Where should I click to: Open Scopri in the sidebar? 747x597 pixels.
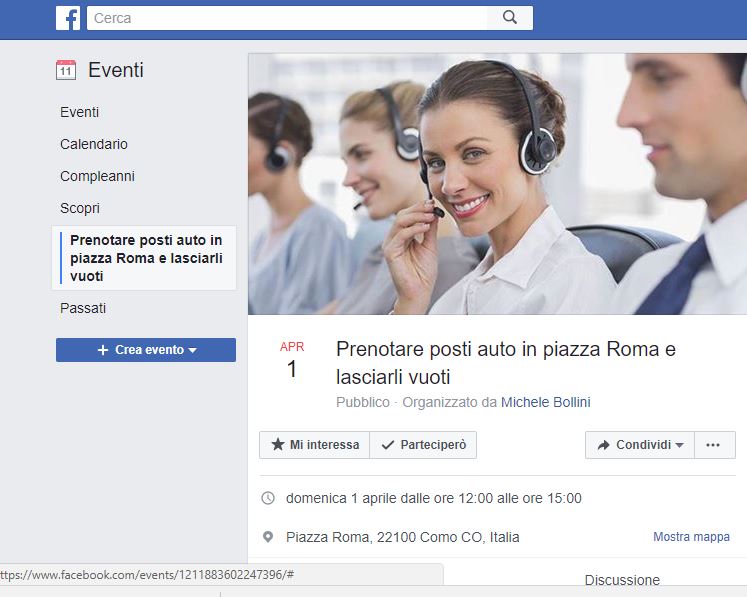click(x=80, y=208)
